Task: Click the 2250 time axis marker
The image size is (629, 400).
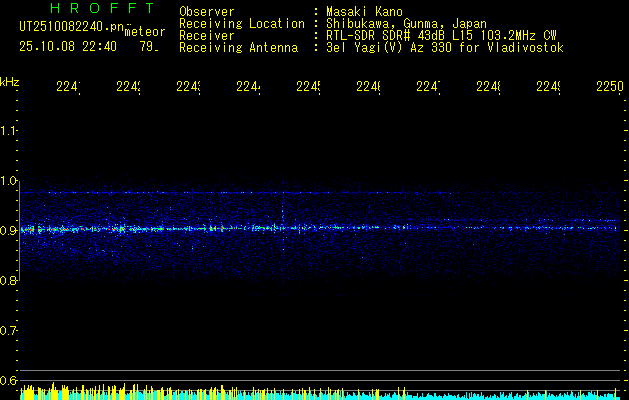Action: 610,87
